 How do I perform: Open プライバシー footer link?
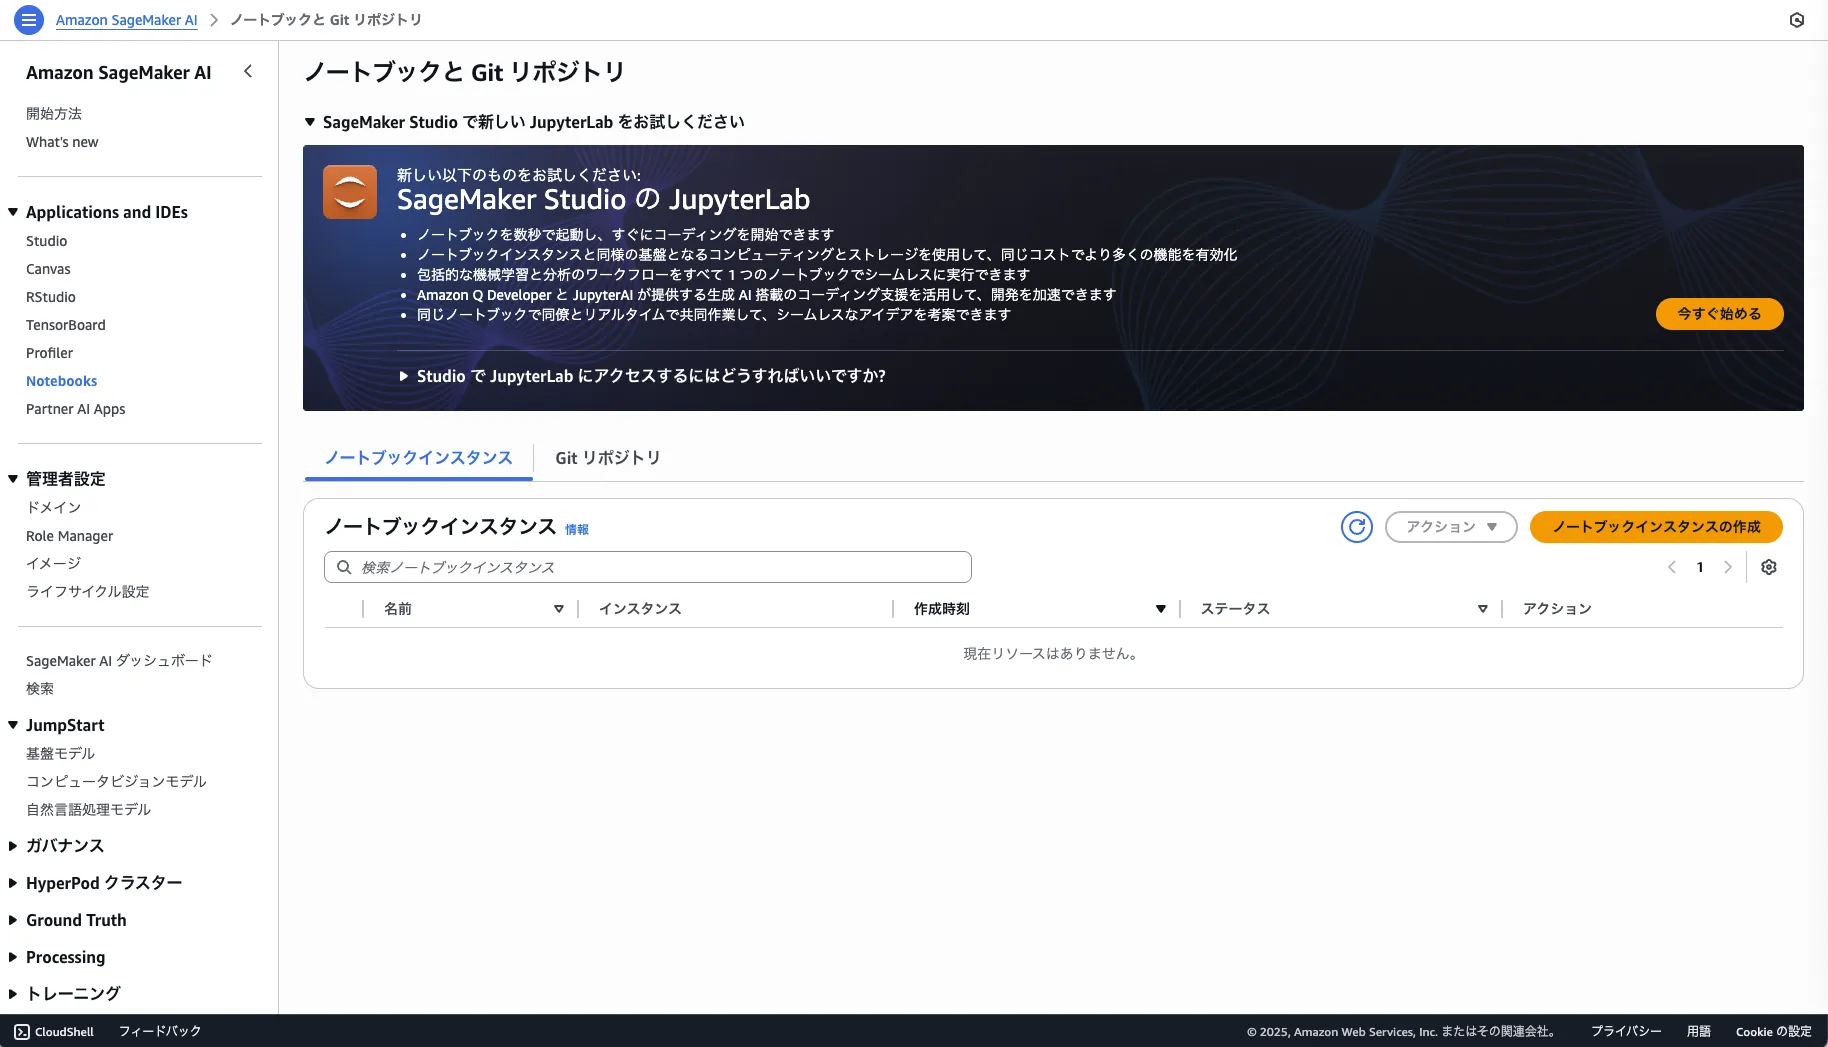pos(1627,1031)
